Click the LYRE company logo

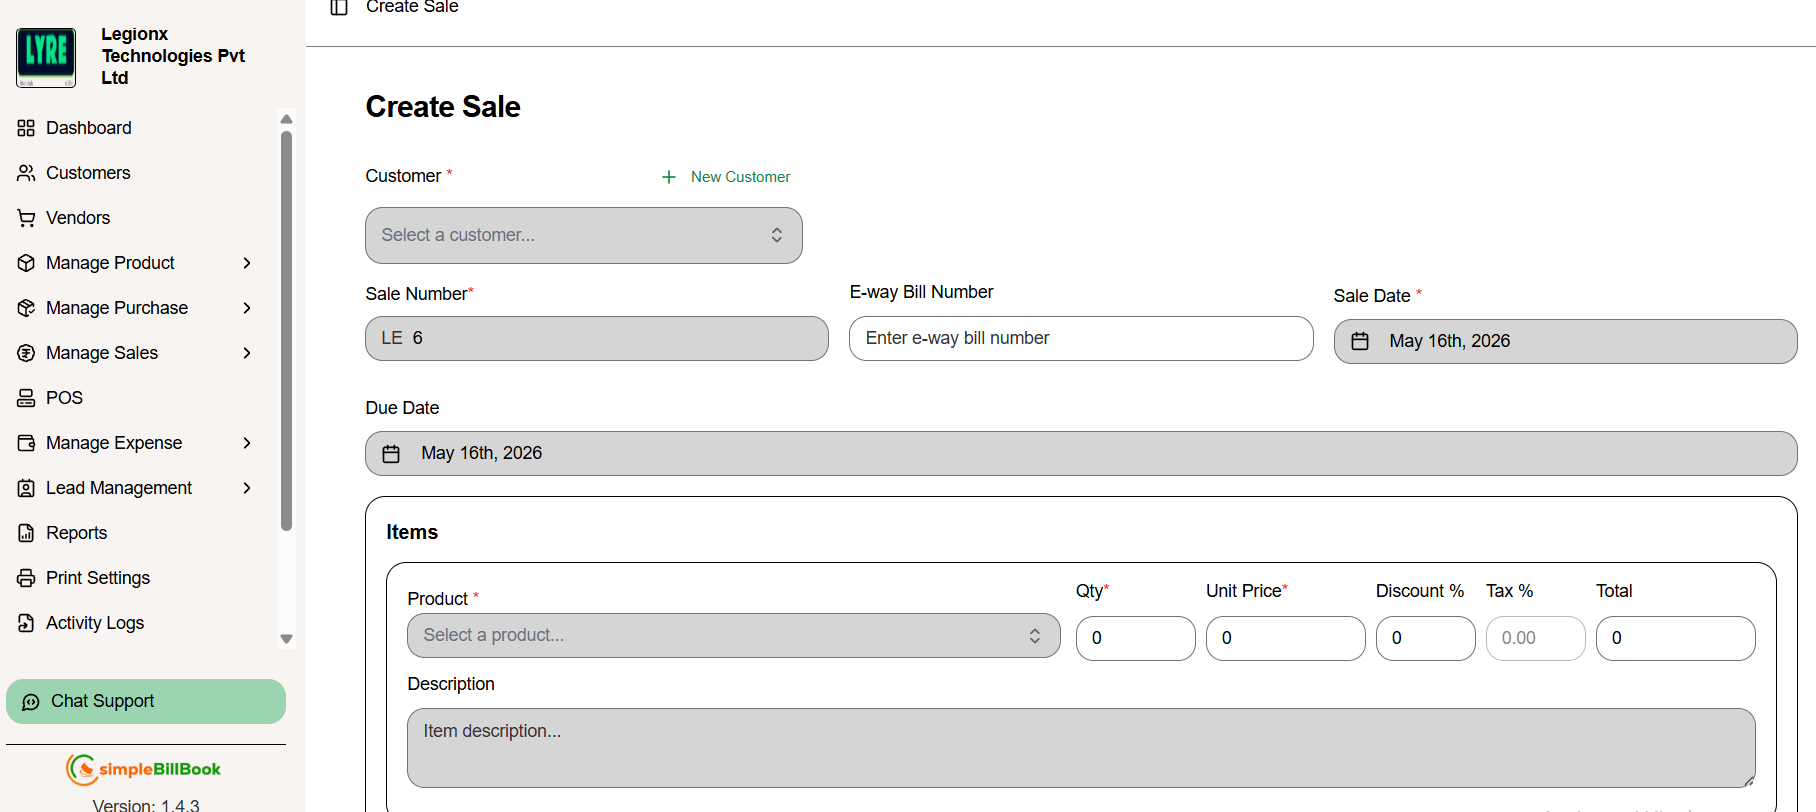(x=46, y=57)
